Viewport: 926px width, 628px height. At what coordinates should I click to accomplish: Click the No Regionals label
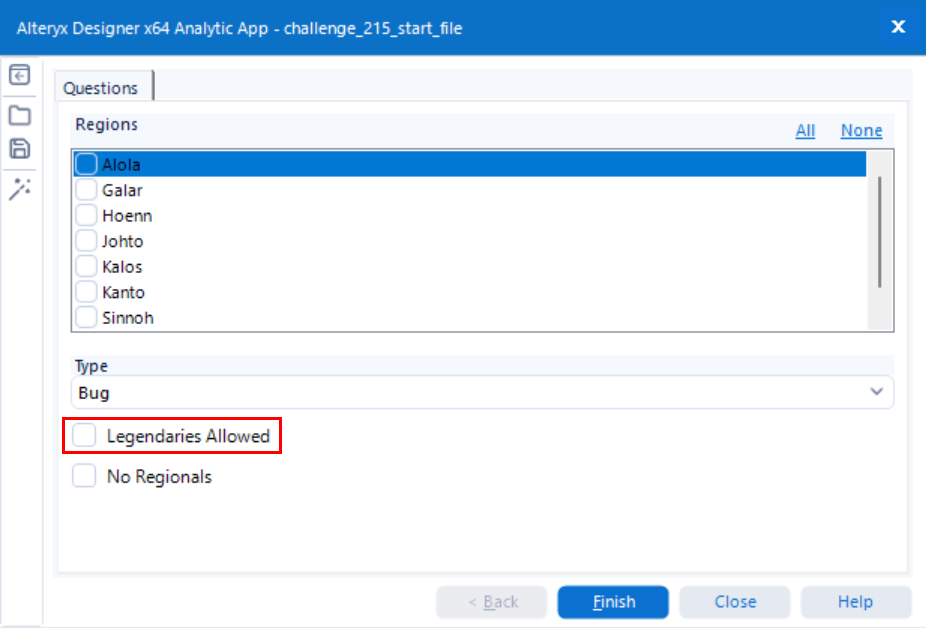coord(159,477)
